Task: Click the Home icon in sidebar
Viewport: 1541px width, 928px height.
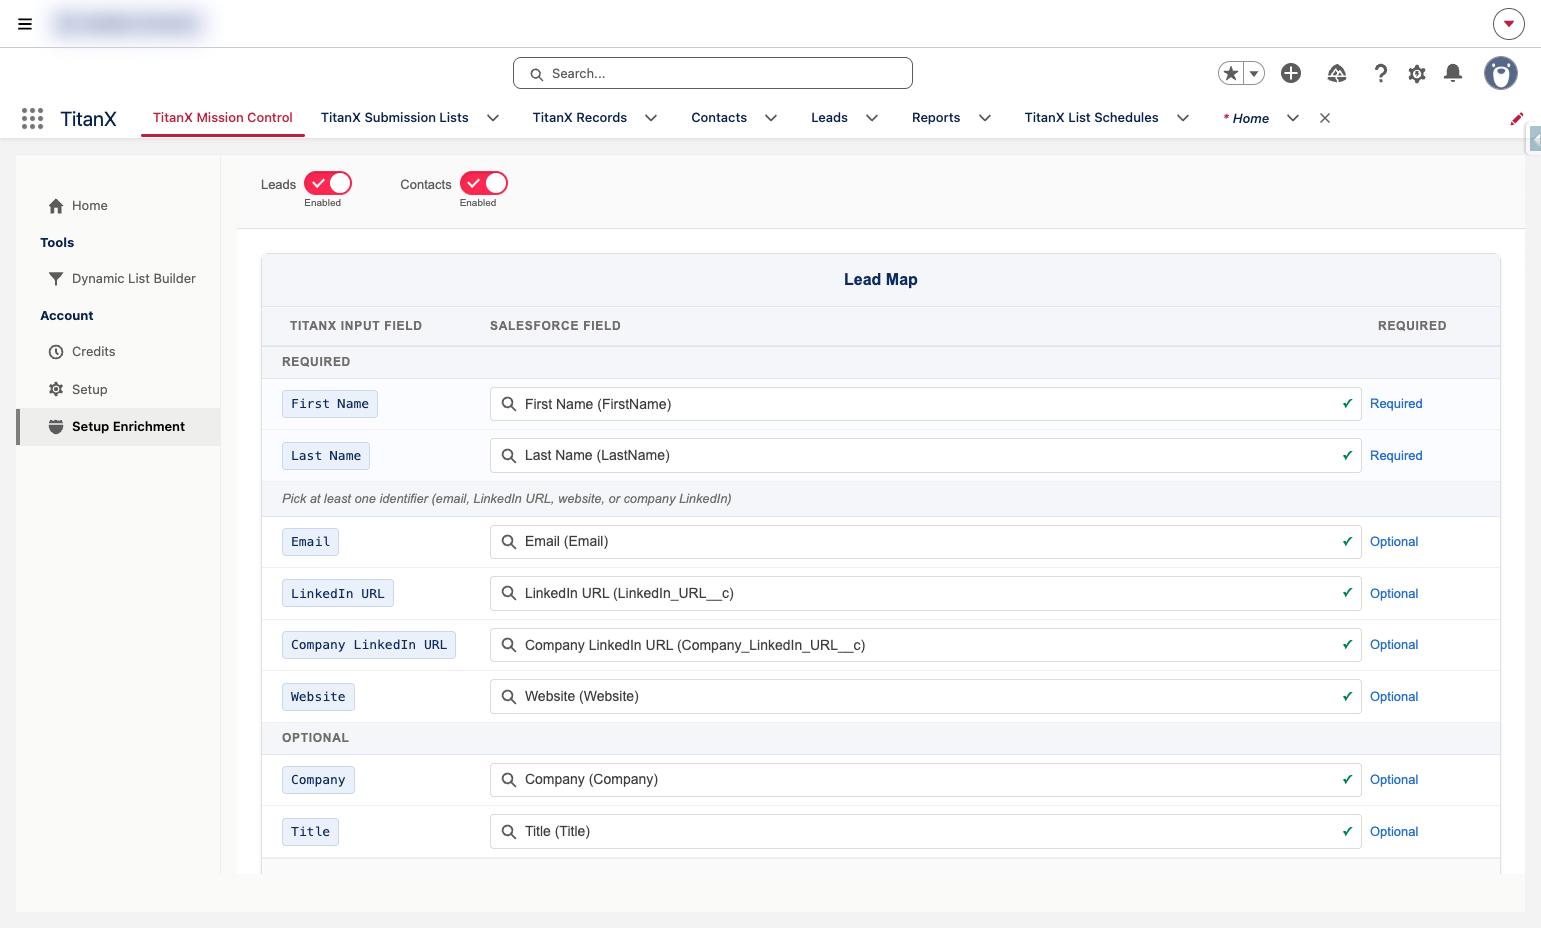Action: tap(56, 206)
